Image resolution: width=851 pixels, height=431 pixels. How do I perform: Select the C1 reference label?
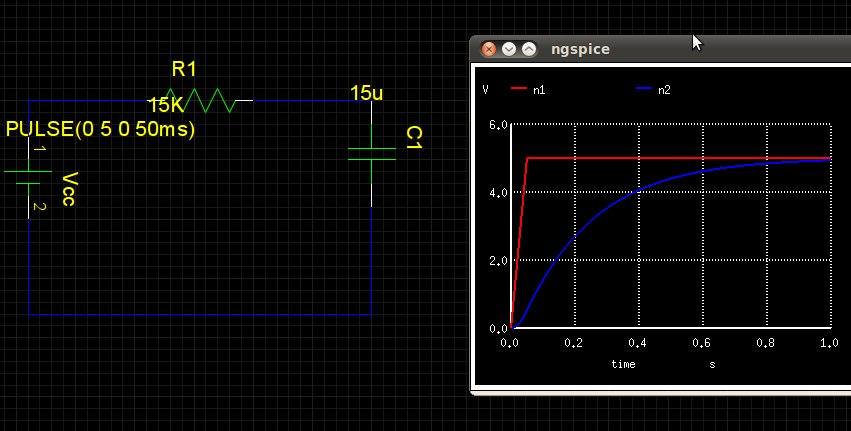pyautogui.click(x=413, y=139)
